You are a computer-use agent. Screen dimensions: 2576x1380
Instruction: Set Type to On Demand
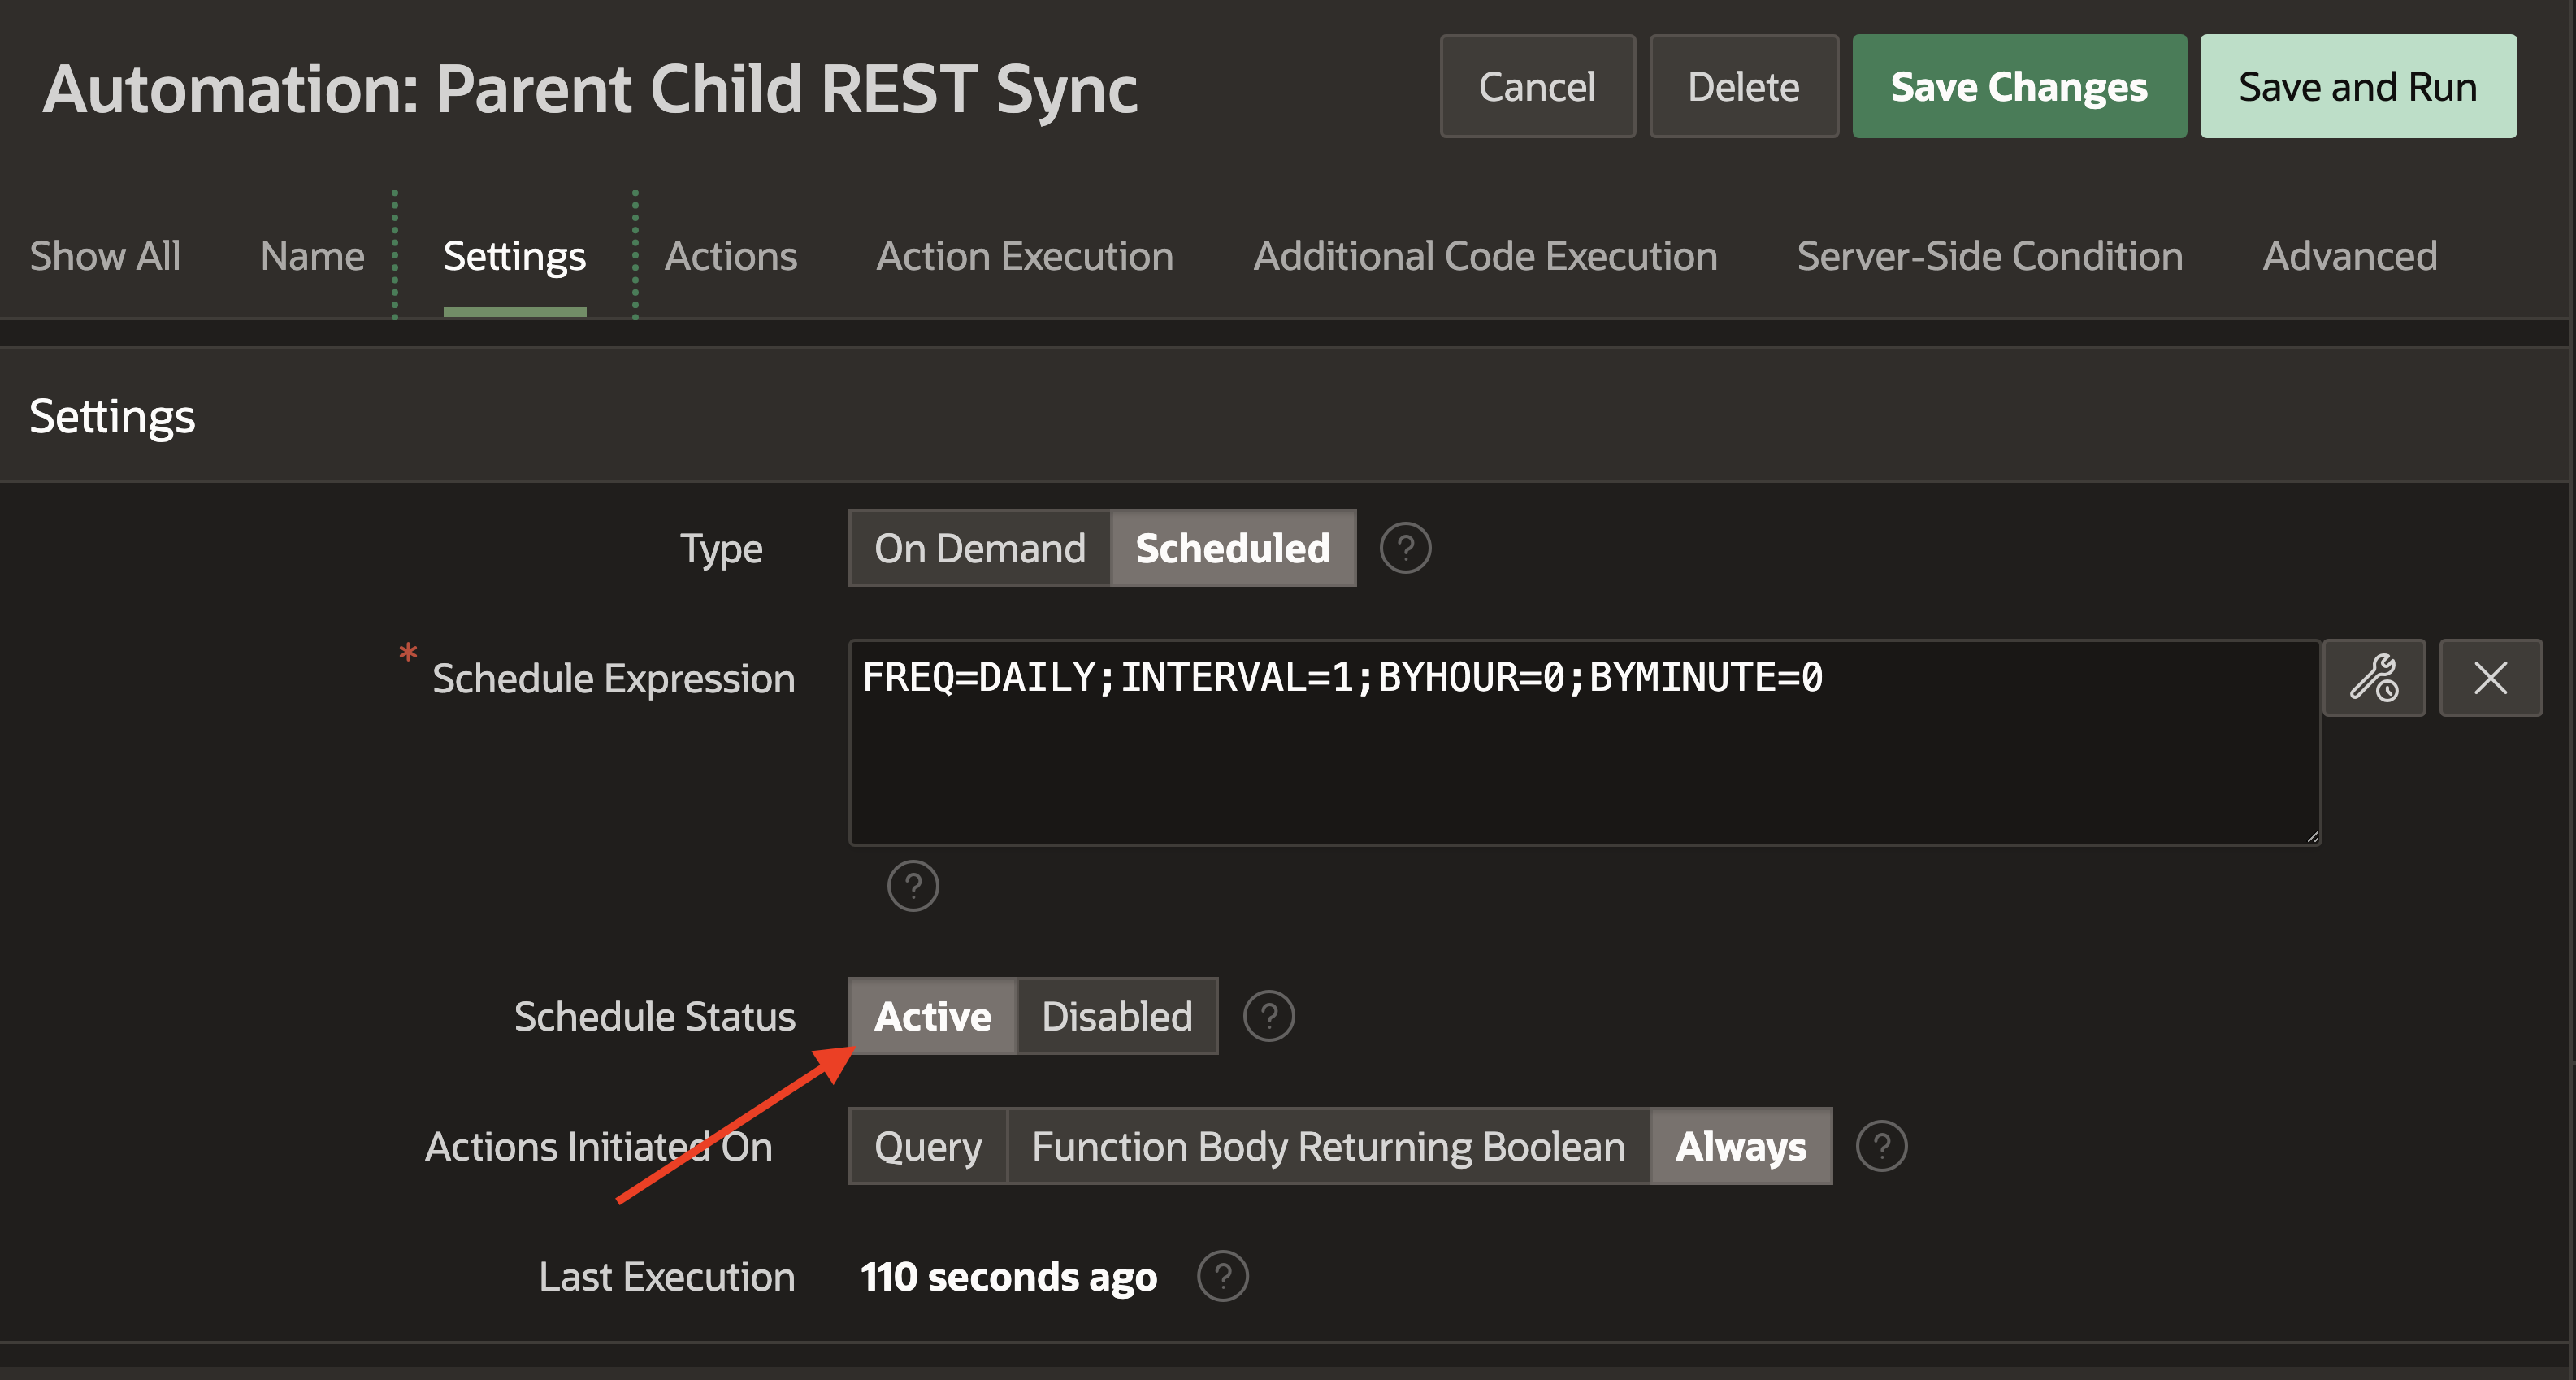click(979, 548)
